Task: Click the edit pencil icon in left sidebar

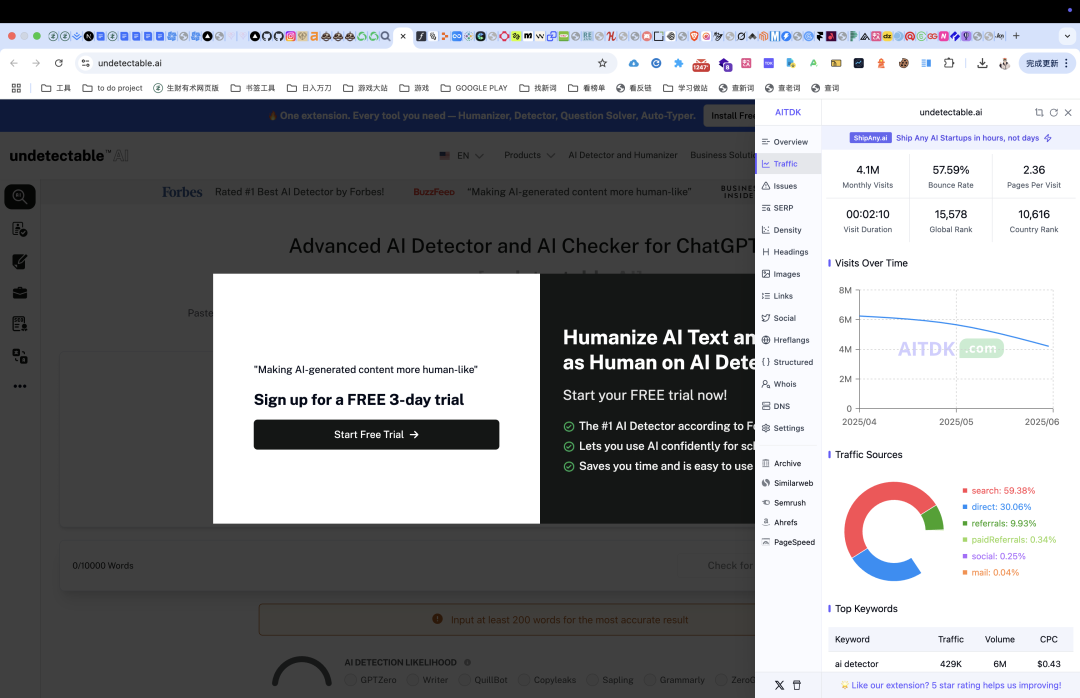Action: [20, 262]
